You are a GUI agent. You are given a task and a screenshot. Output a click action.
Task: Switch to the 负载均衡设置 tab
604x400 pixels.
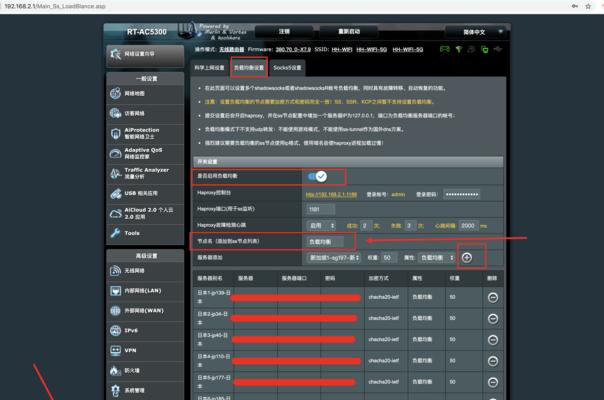coord(249,68)
